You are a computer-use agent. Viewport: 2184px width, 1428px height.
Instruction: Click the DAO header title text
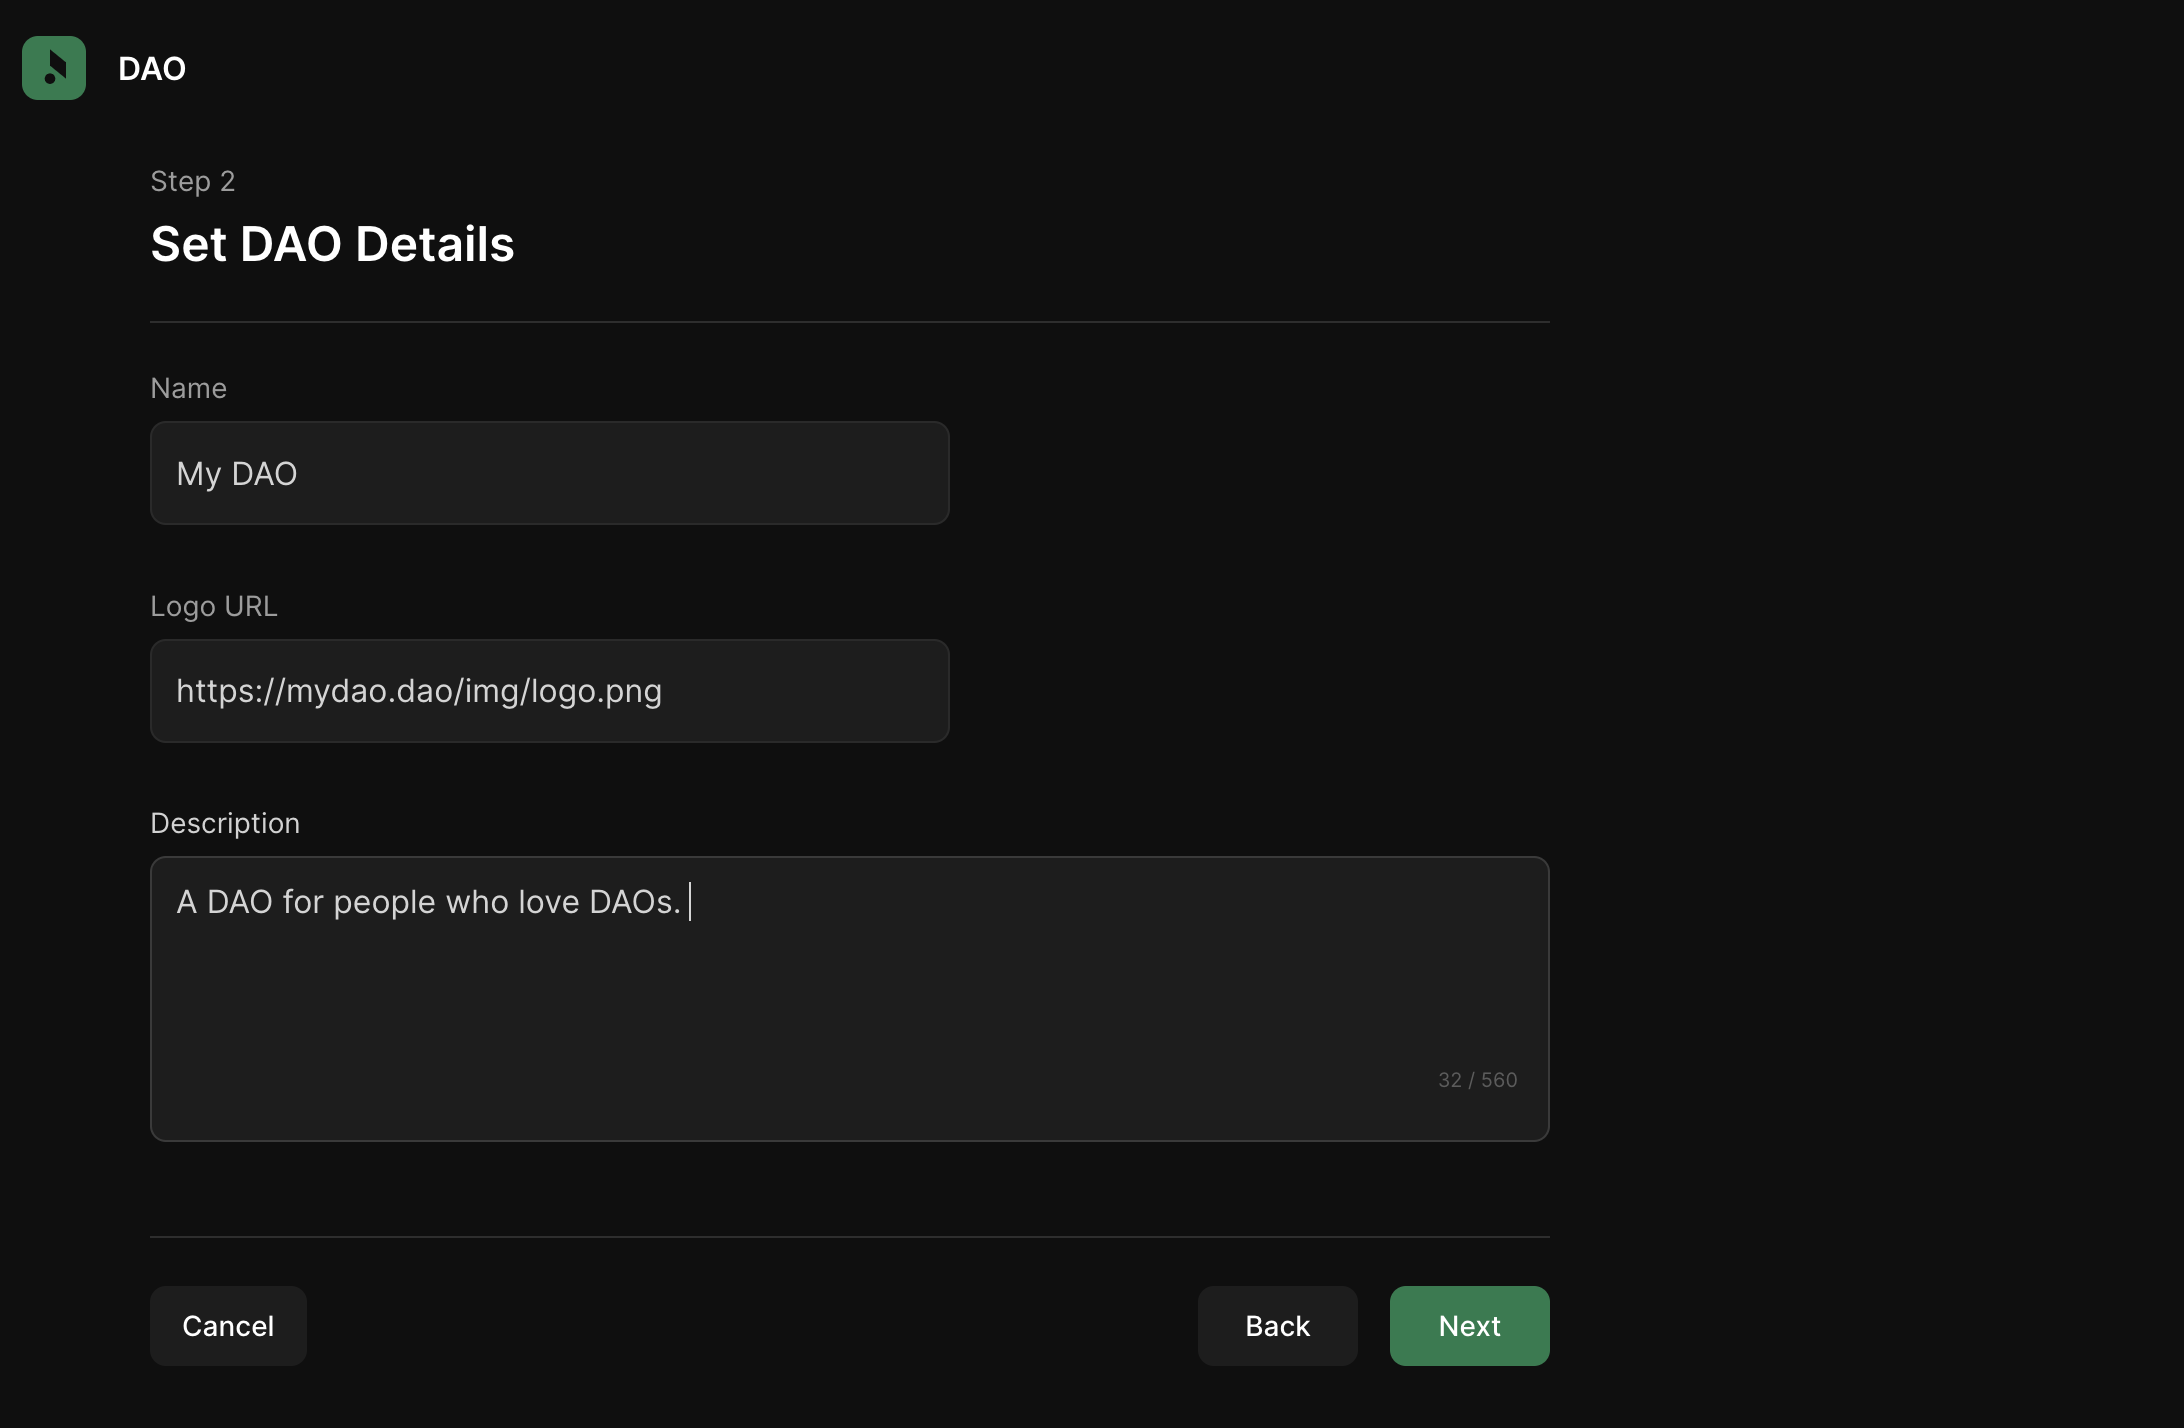pos(152,69)
